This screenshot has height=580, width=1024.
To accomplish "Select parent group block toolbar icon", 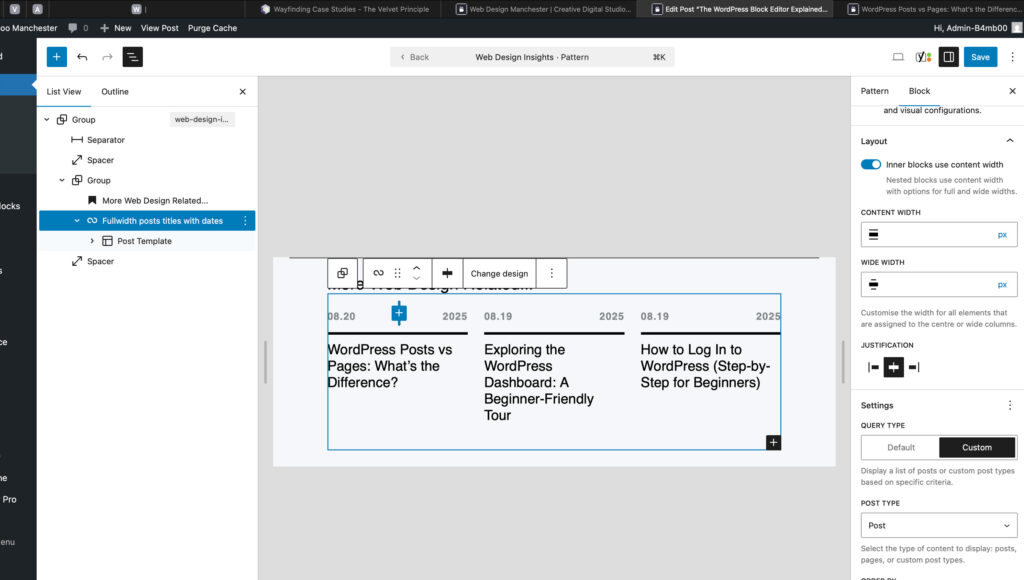I will click(343, 273).
